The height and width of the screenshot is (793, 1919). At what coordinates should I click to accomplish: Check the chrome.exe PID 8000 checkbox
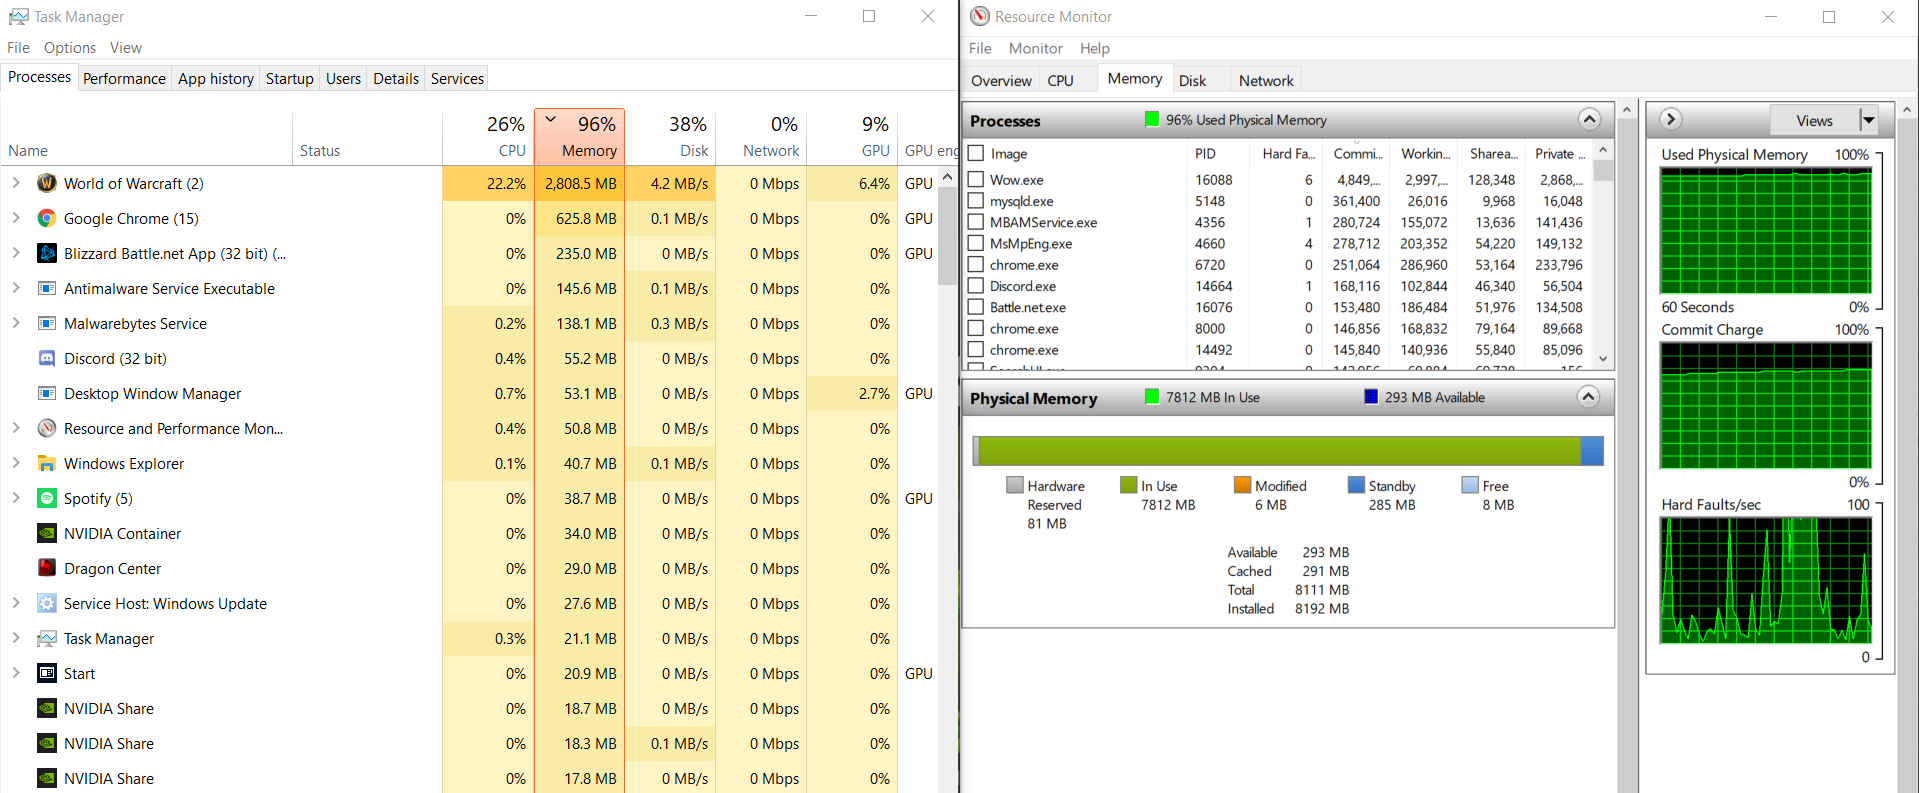(x=976, y=328)
